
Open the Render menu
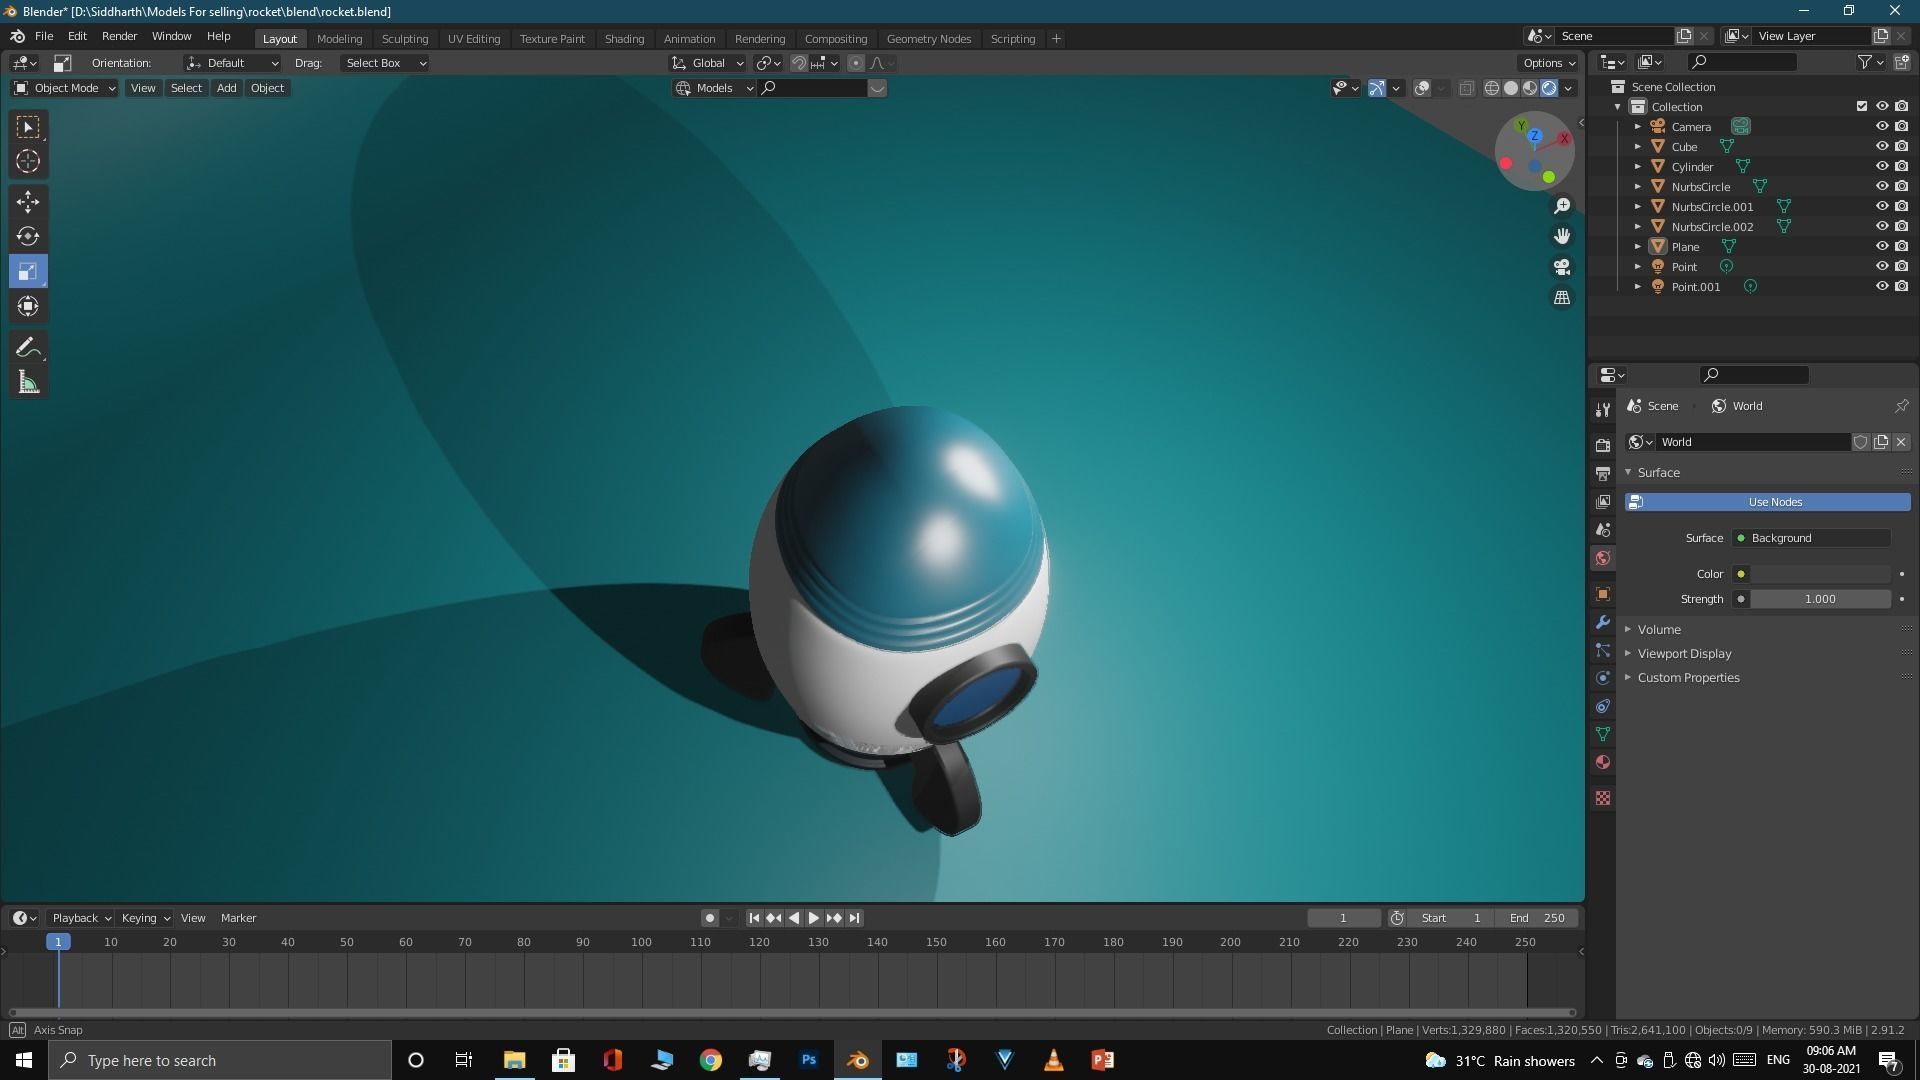(x=119, y=36)
